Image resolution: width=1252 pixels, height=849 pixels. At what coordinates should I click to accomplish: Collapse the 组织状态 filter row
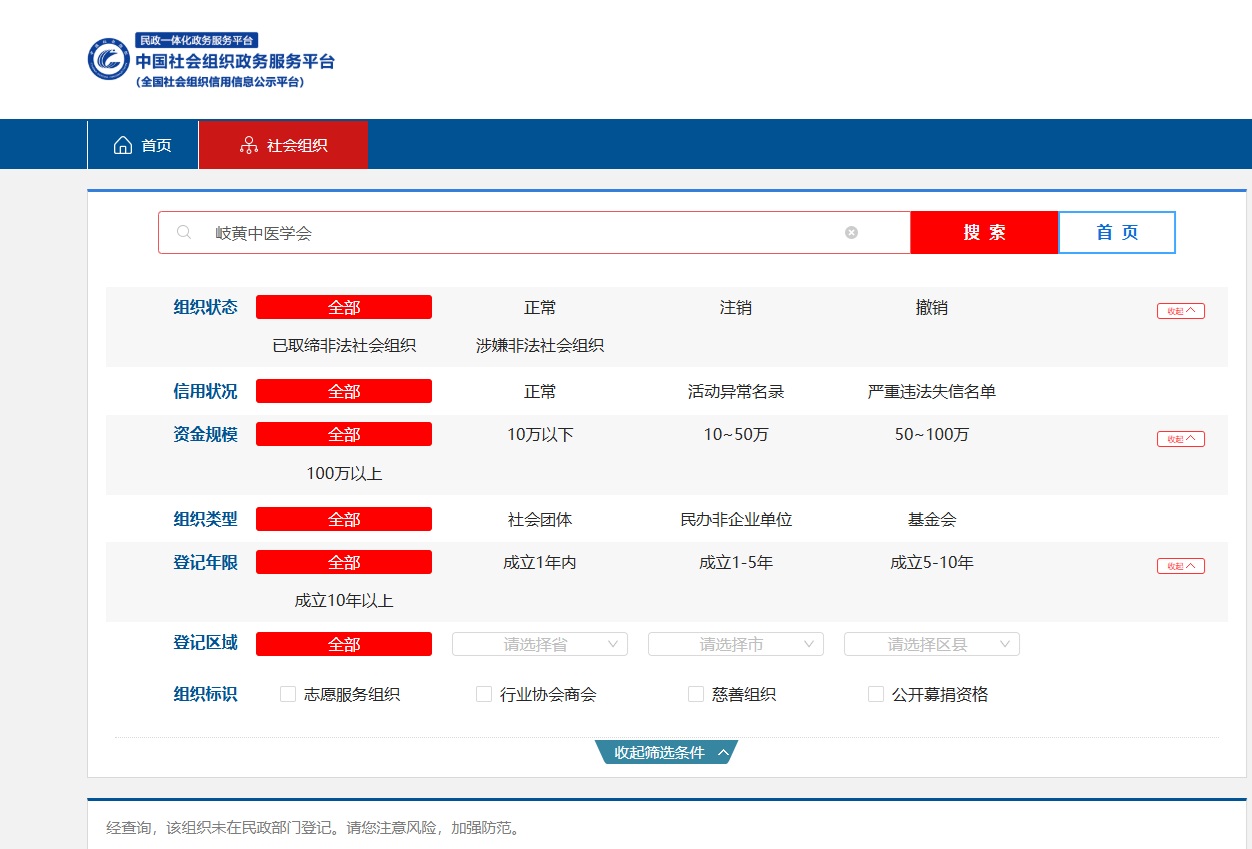(1180, 311)
